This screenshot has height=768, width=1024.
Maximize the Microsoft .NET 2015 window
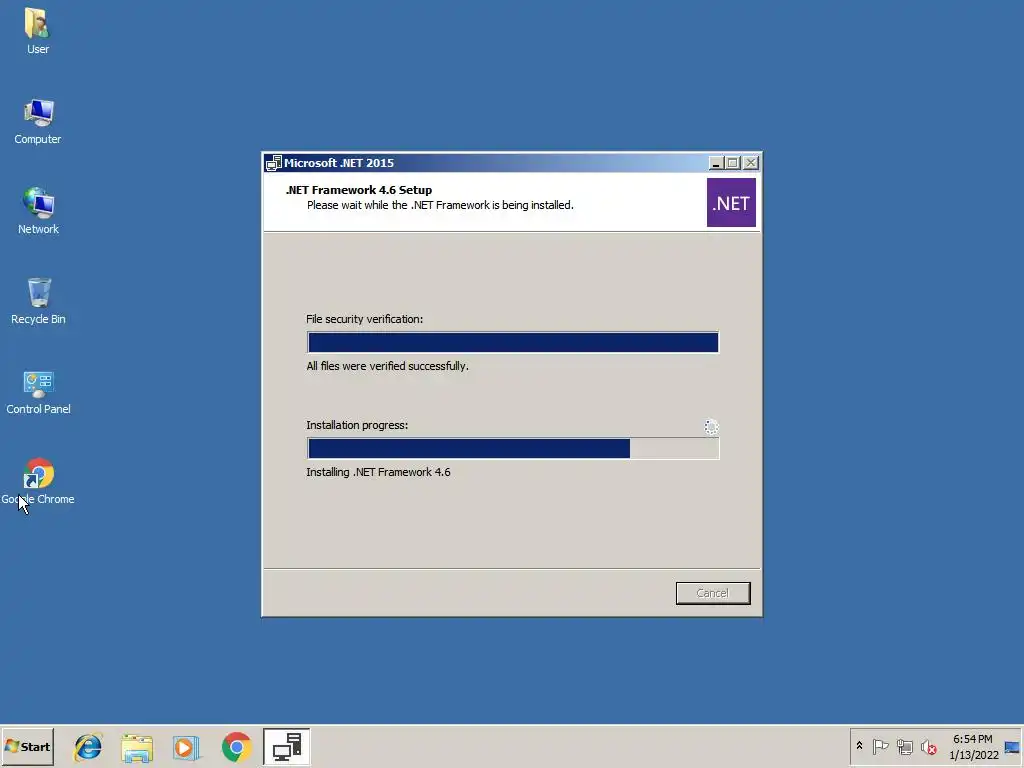pyautogui.click(x=733, y=163)
